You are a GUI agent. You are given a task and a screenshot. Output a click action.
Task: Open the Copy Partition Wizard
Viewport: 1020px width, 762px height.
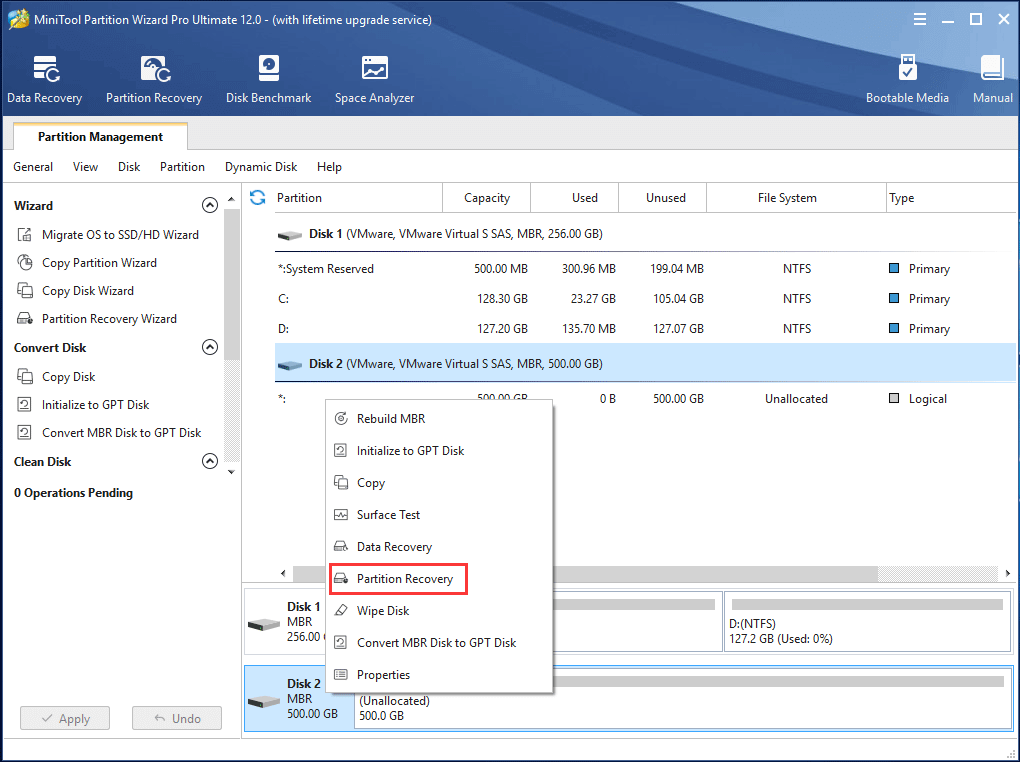coord(101,262)
